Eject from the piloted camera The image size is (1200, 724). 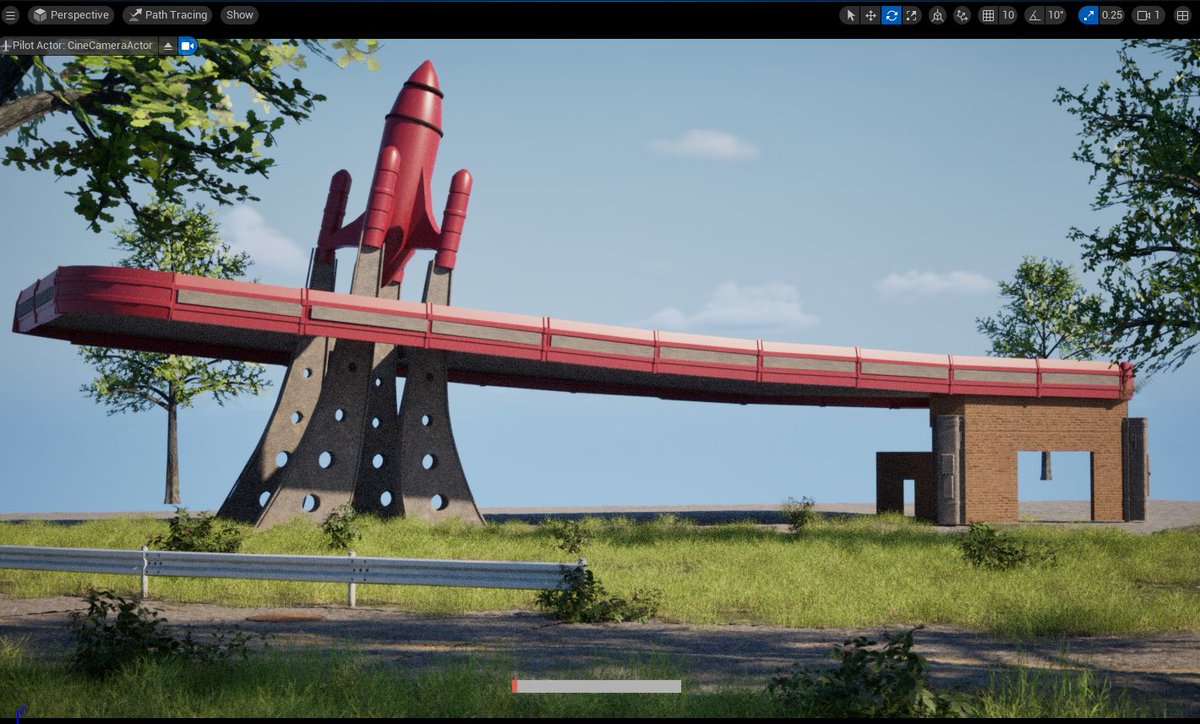click(168, 45)
